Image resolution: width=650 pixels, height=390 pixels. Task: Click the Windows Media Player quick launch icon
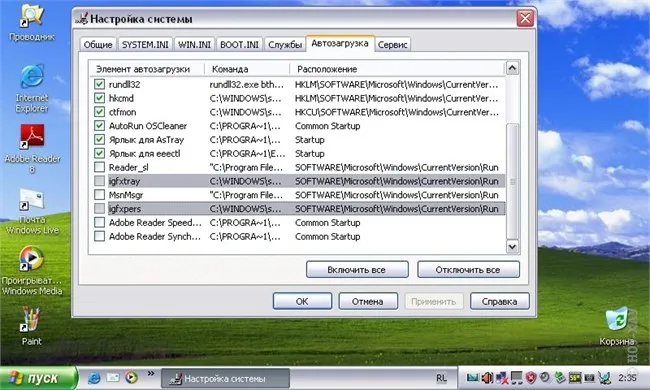(131, 378)
